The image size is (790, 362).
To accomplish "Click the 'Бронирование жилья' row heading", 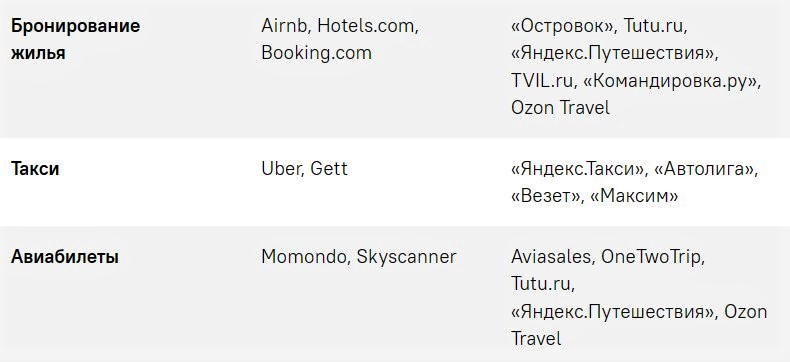I will 76,39.
